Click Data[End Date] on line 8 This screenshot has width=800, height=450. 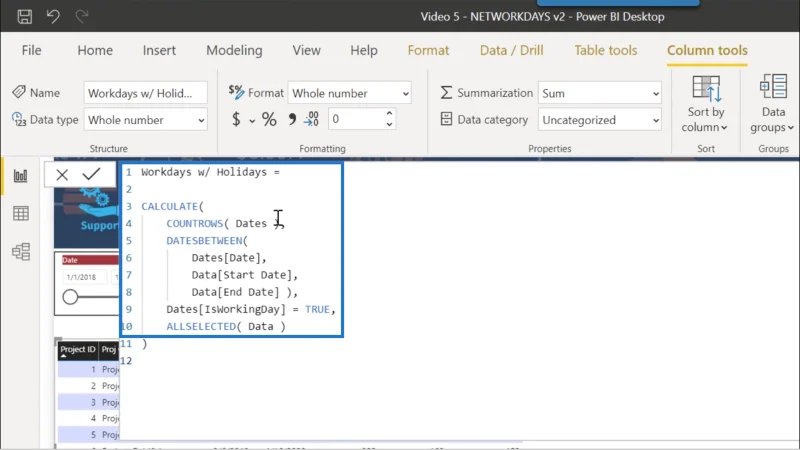236,292
